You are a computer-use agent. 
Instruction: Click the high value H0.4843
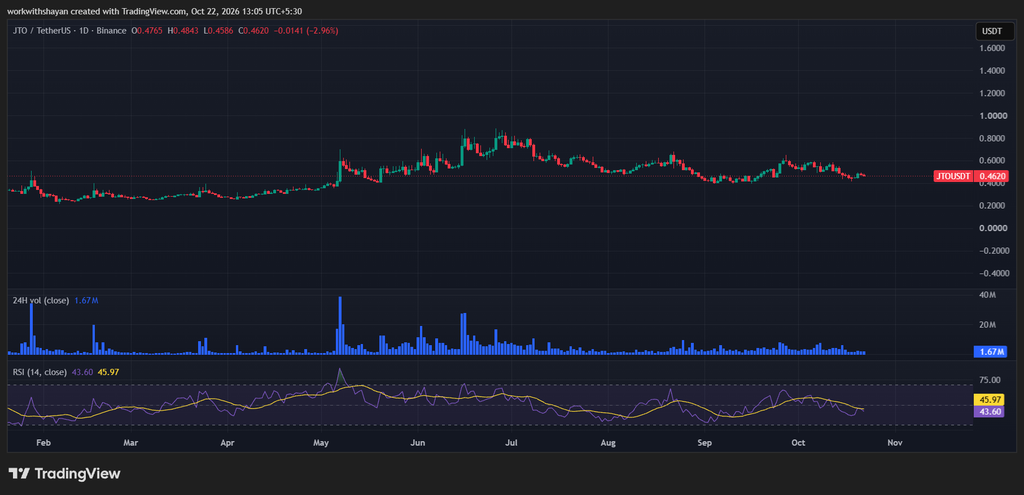(184, 31)
